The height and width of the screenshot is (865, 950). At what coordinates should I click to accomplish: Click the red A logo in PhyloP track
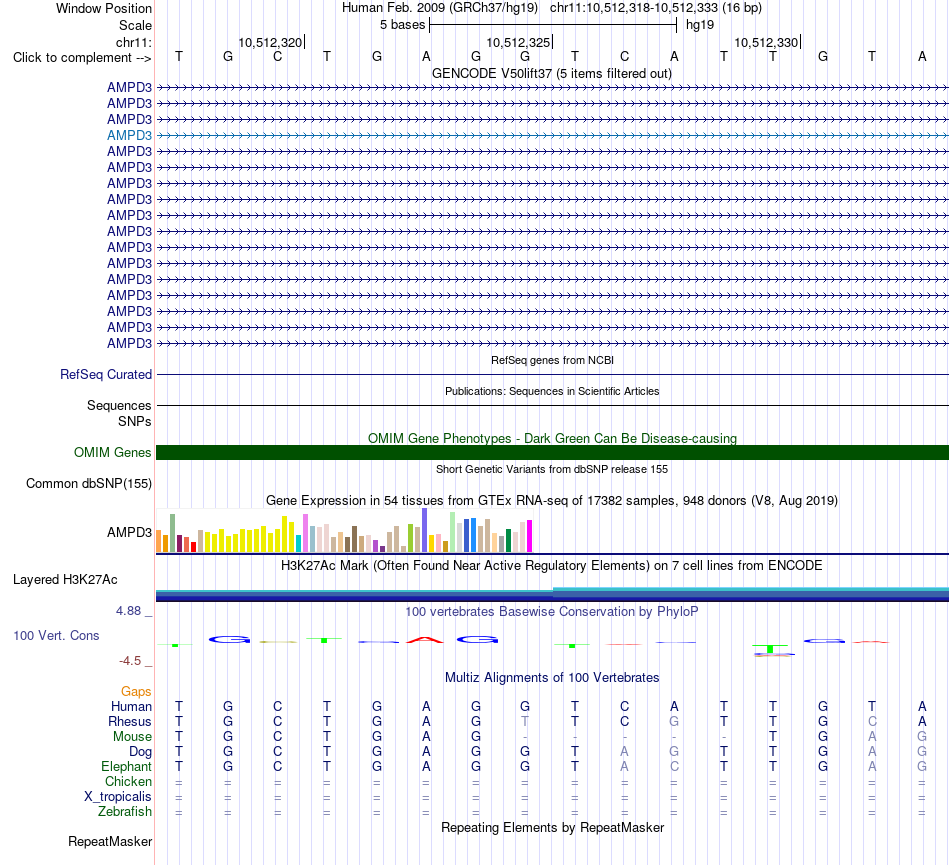[x=425, y=640]
